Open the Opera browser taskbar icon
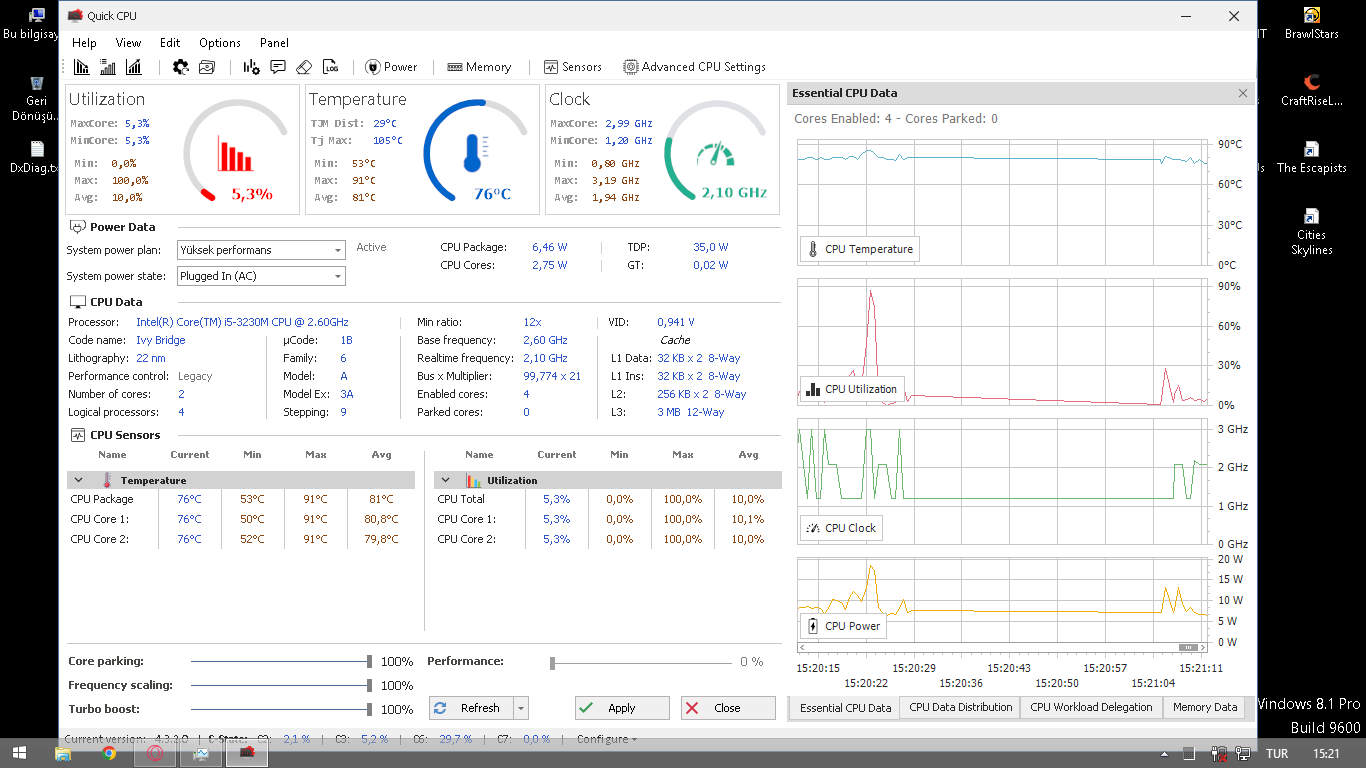 [155, 753]
